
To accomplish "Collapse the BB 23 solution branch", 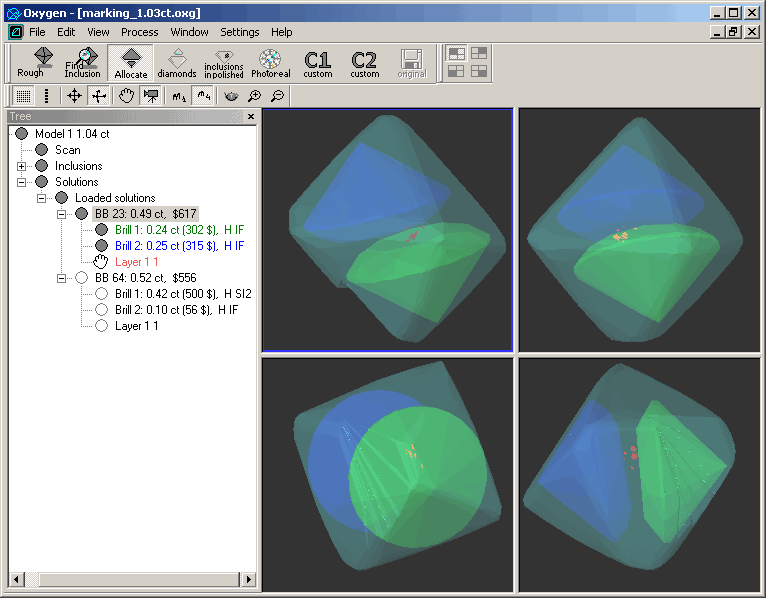I will pyautogui.click(x=62, y=214).
